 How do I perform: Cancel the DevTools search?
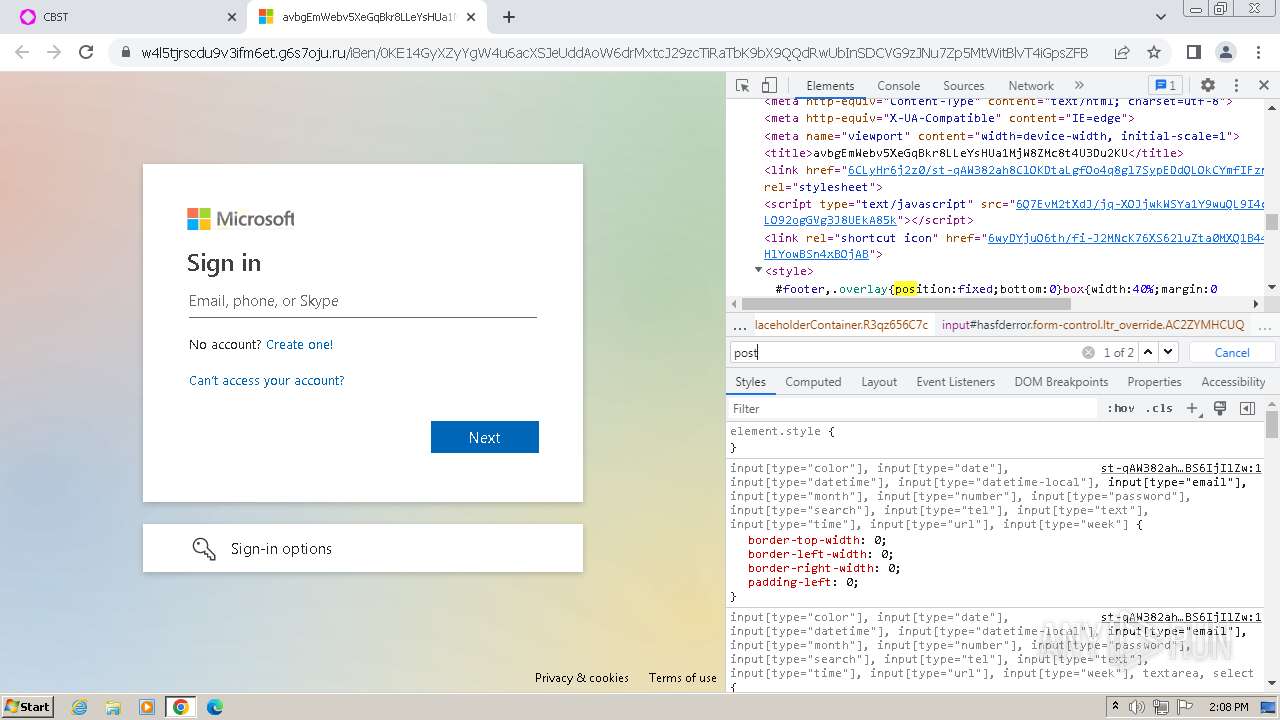pyautogui.click(x=1232, y=352)
